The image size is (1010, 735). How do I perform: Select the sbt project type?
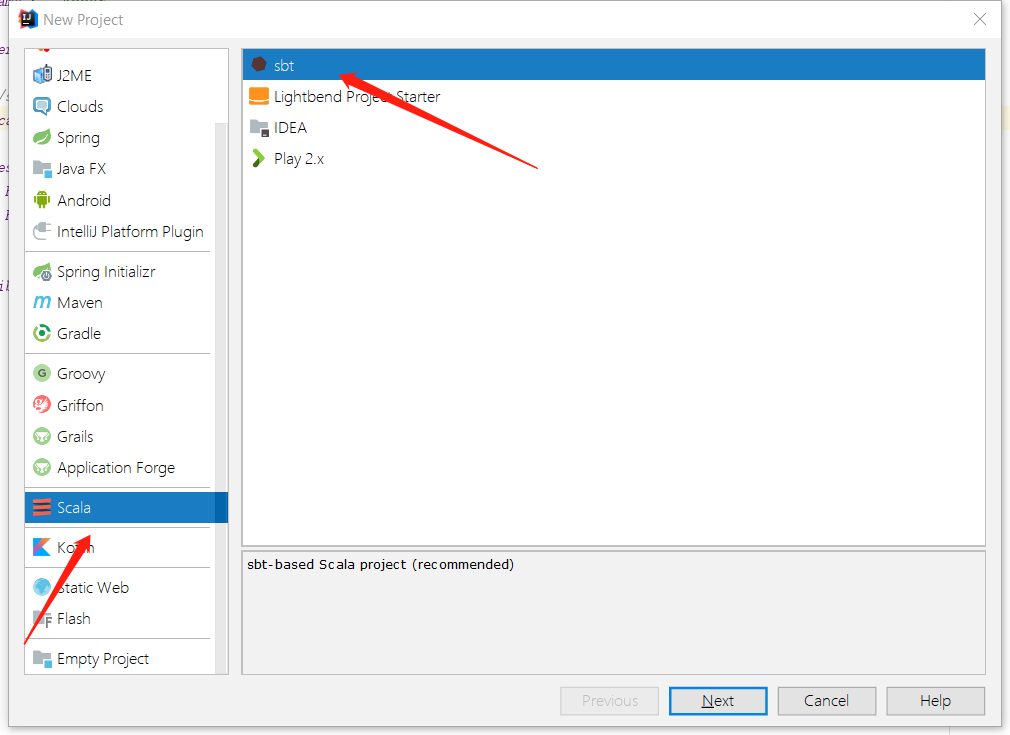click(x=614, y=64)
